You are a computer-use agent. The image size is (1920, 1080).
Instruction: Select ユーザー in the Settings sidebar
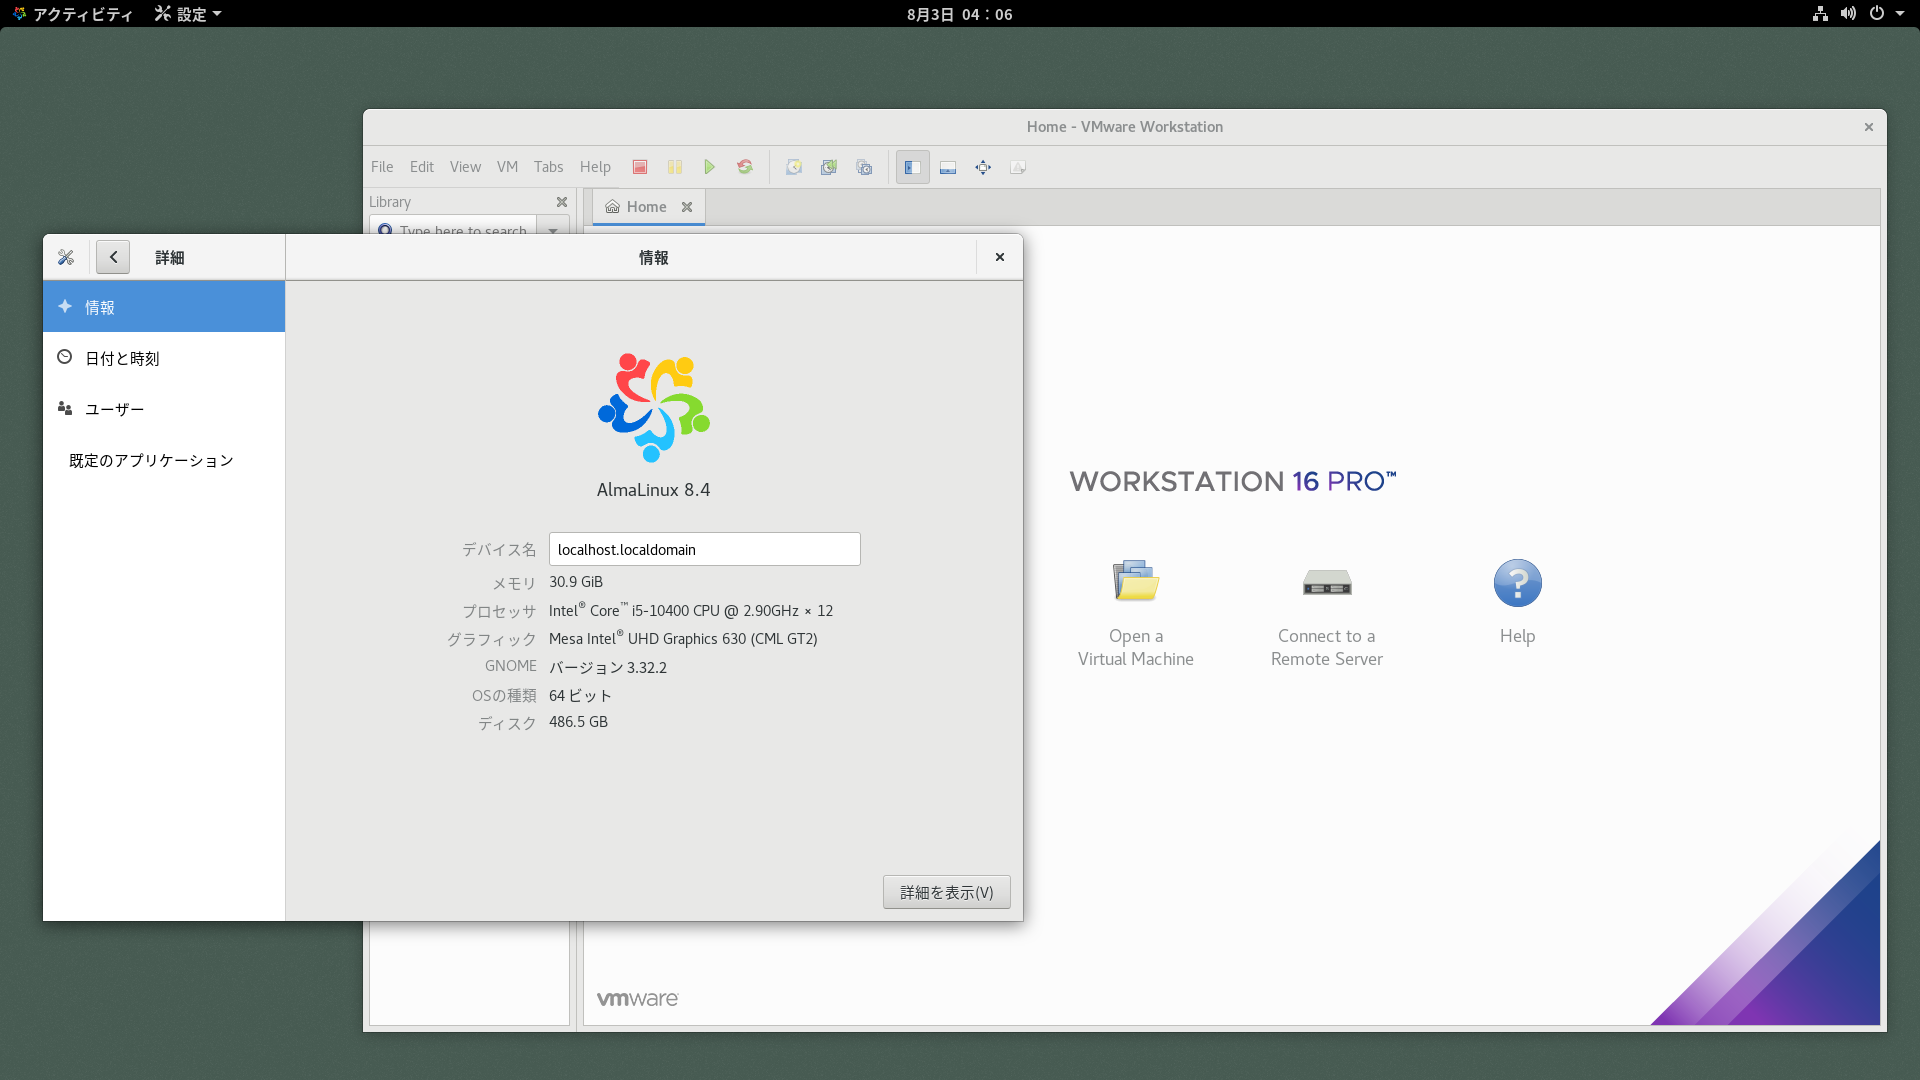pyautogui.click(x=164, y=409)
